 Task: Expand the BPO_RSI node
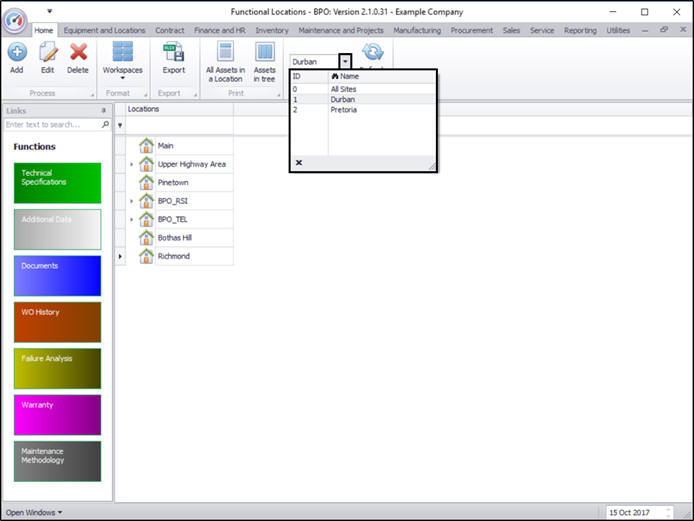pos(131,201)
